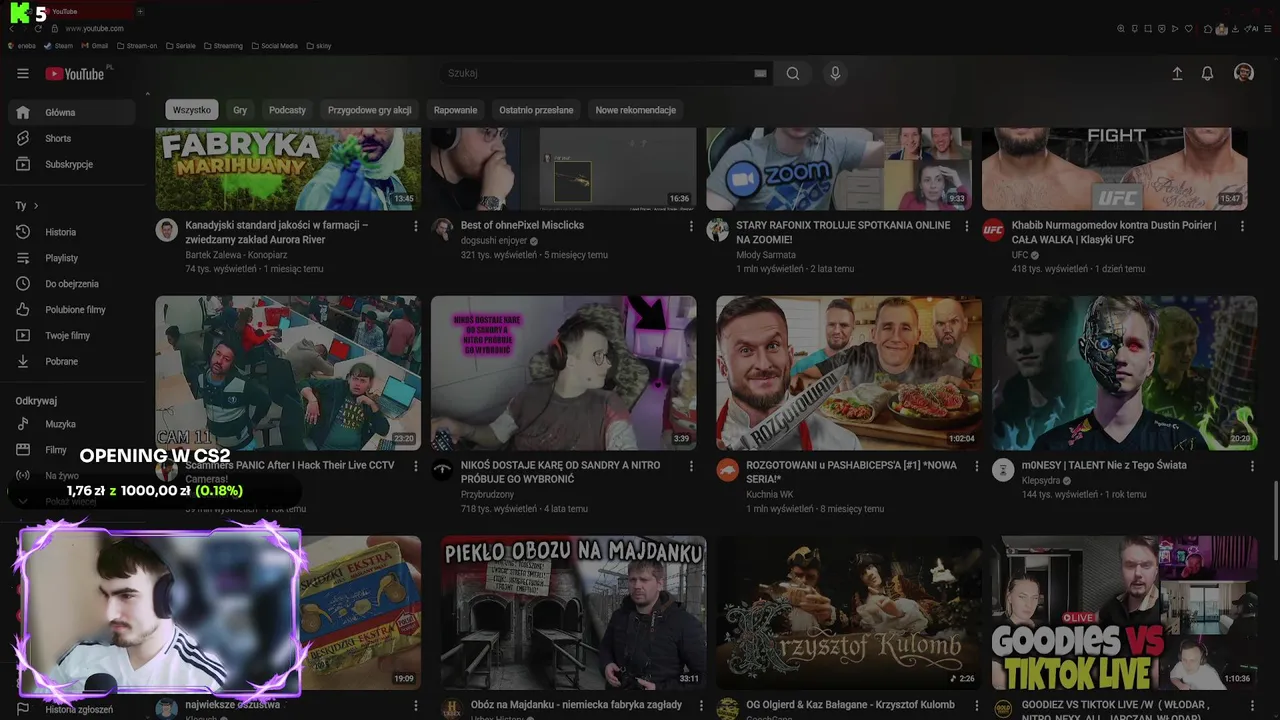Reload the page in the browser
This screenshot has width=1280, height=720.
[38, 28]
